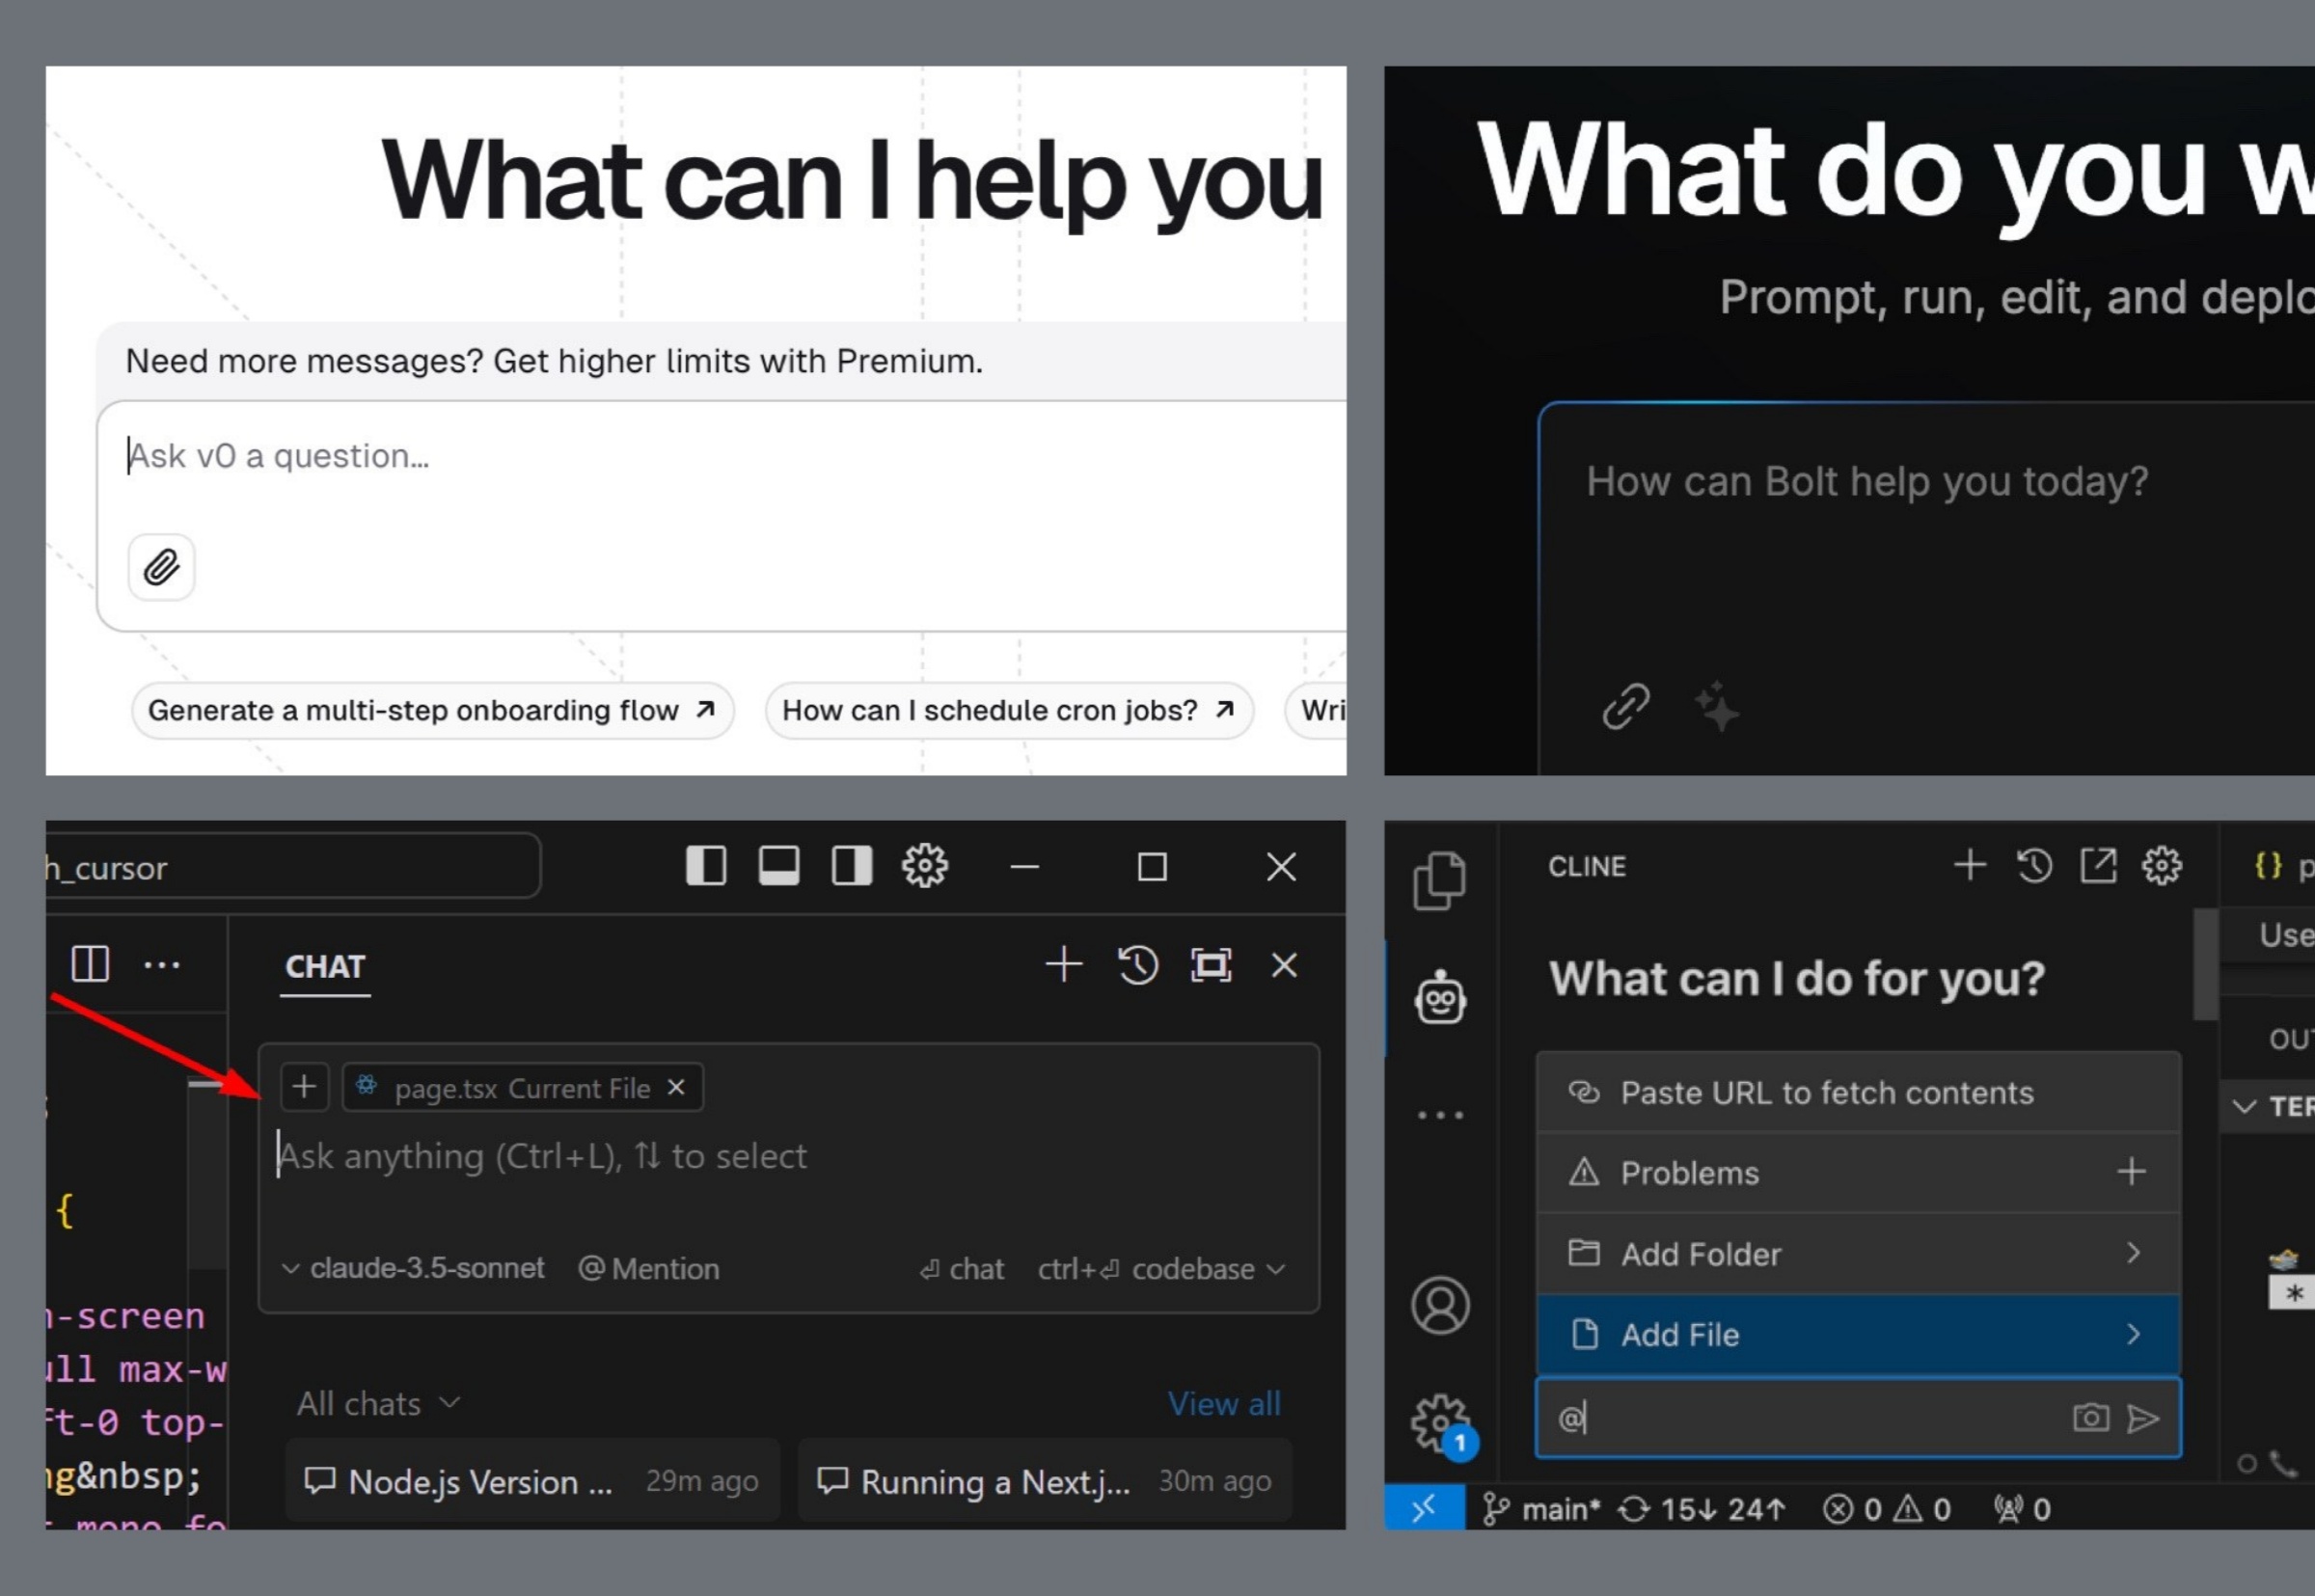Open Cline settings gear icon
The width and height of the screenshot is (2315, 1596).
click(2162, 866)
